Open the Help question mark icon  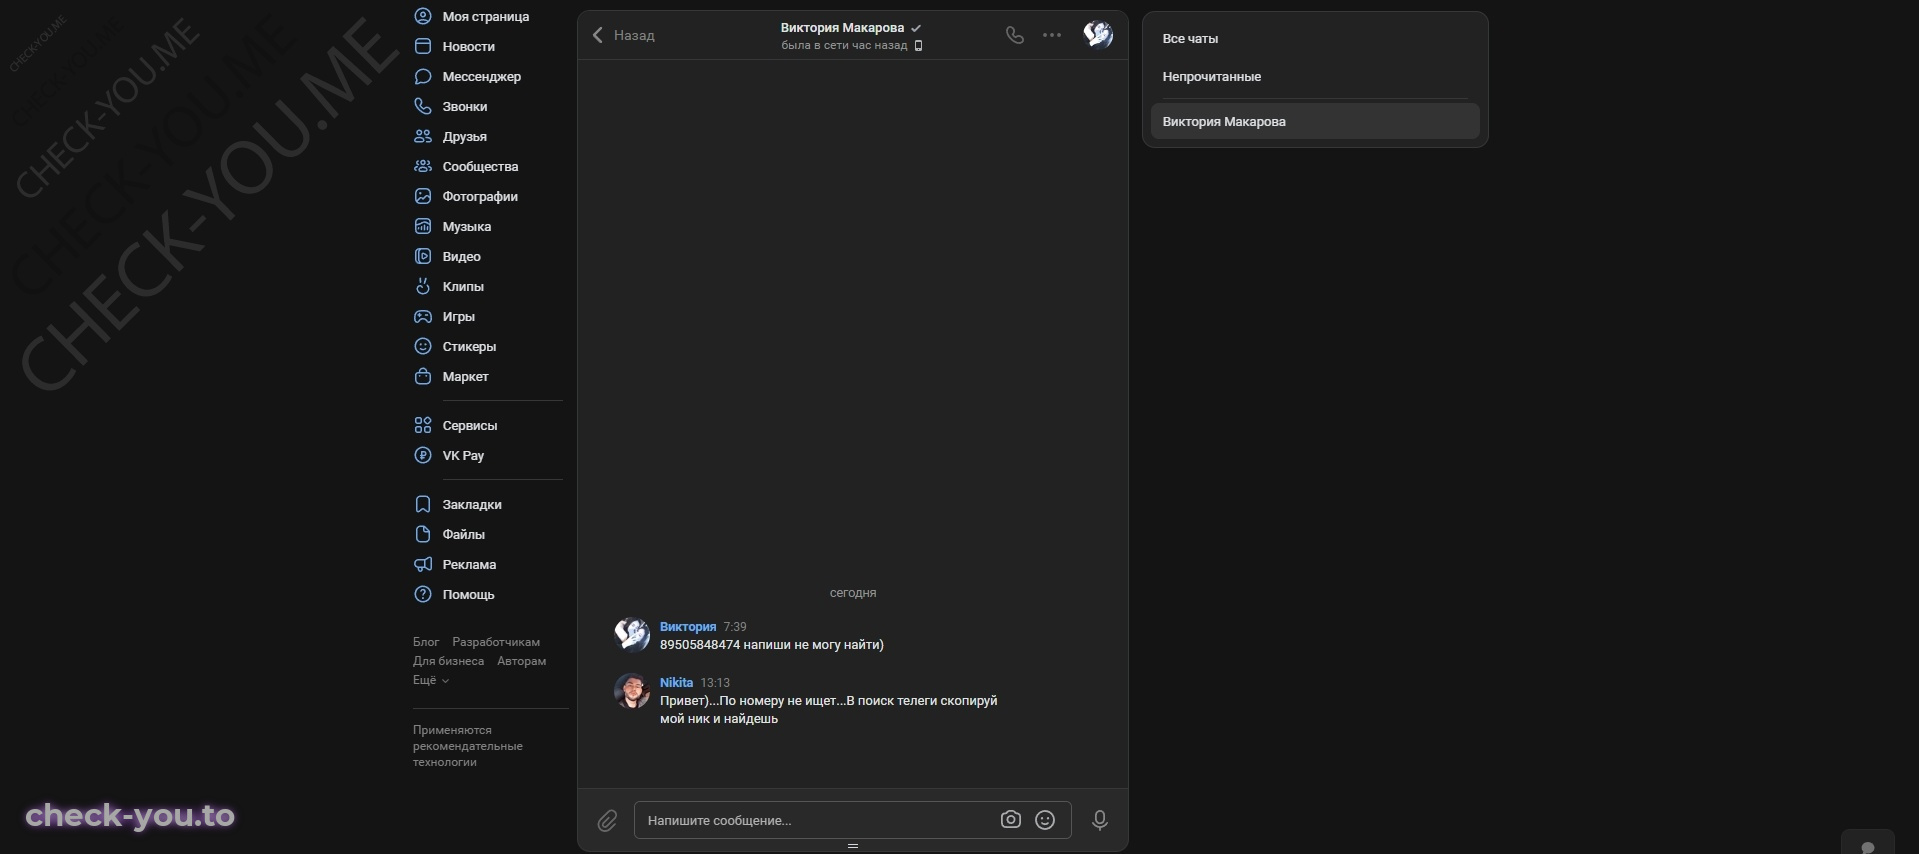[x=423, y=594]
